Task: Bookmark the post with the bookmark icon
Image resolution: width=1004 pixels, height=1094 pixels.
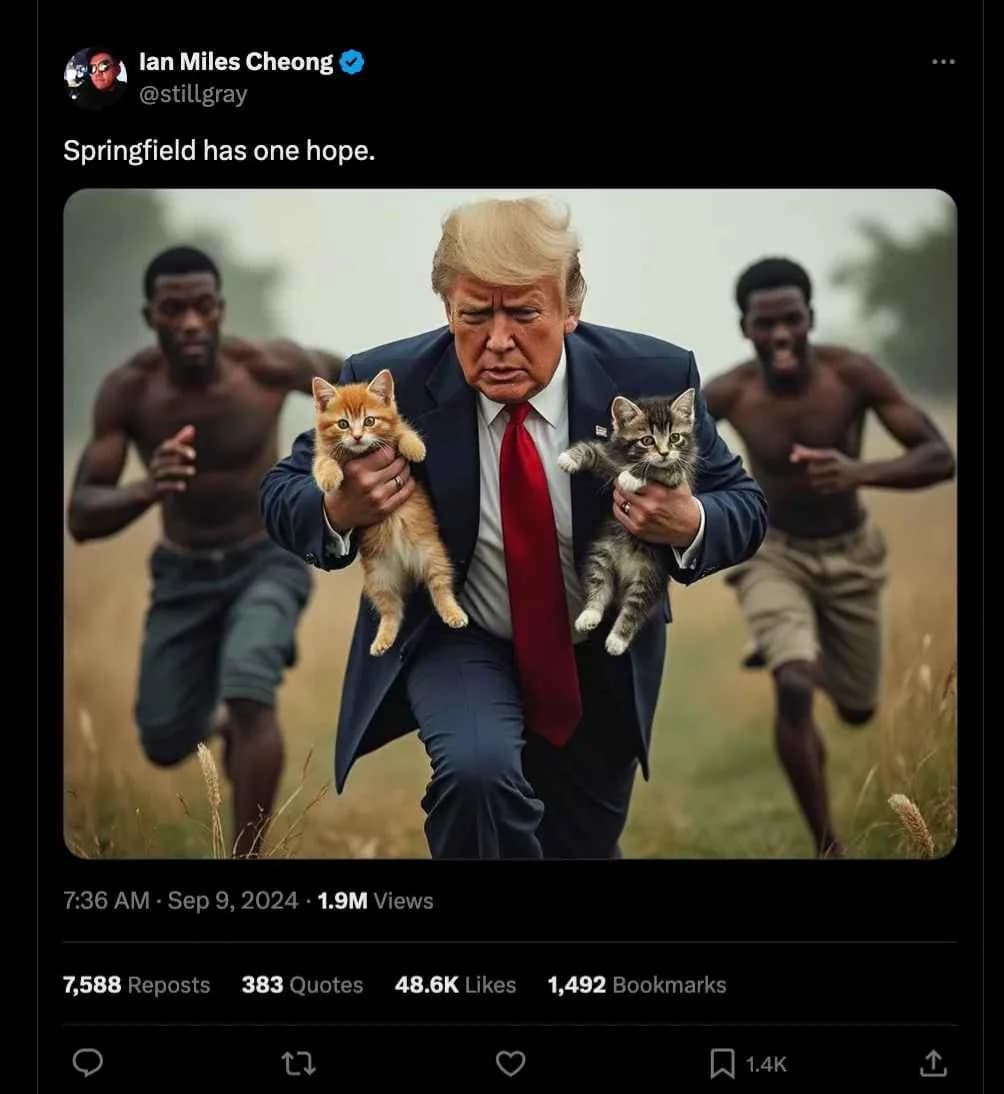Action: 722,1064
